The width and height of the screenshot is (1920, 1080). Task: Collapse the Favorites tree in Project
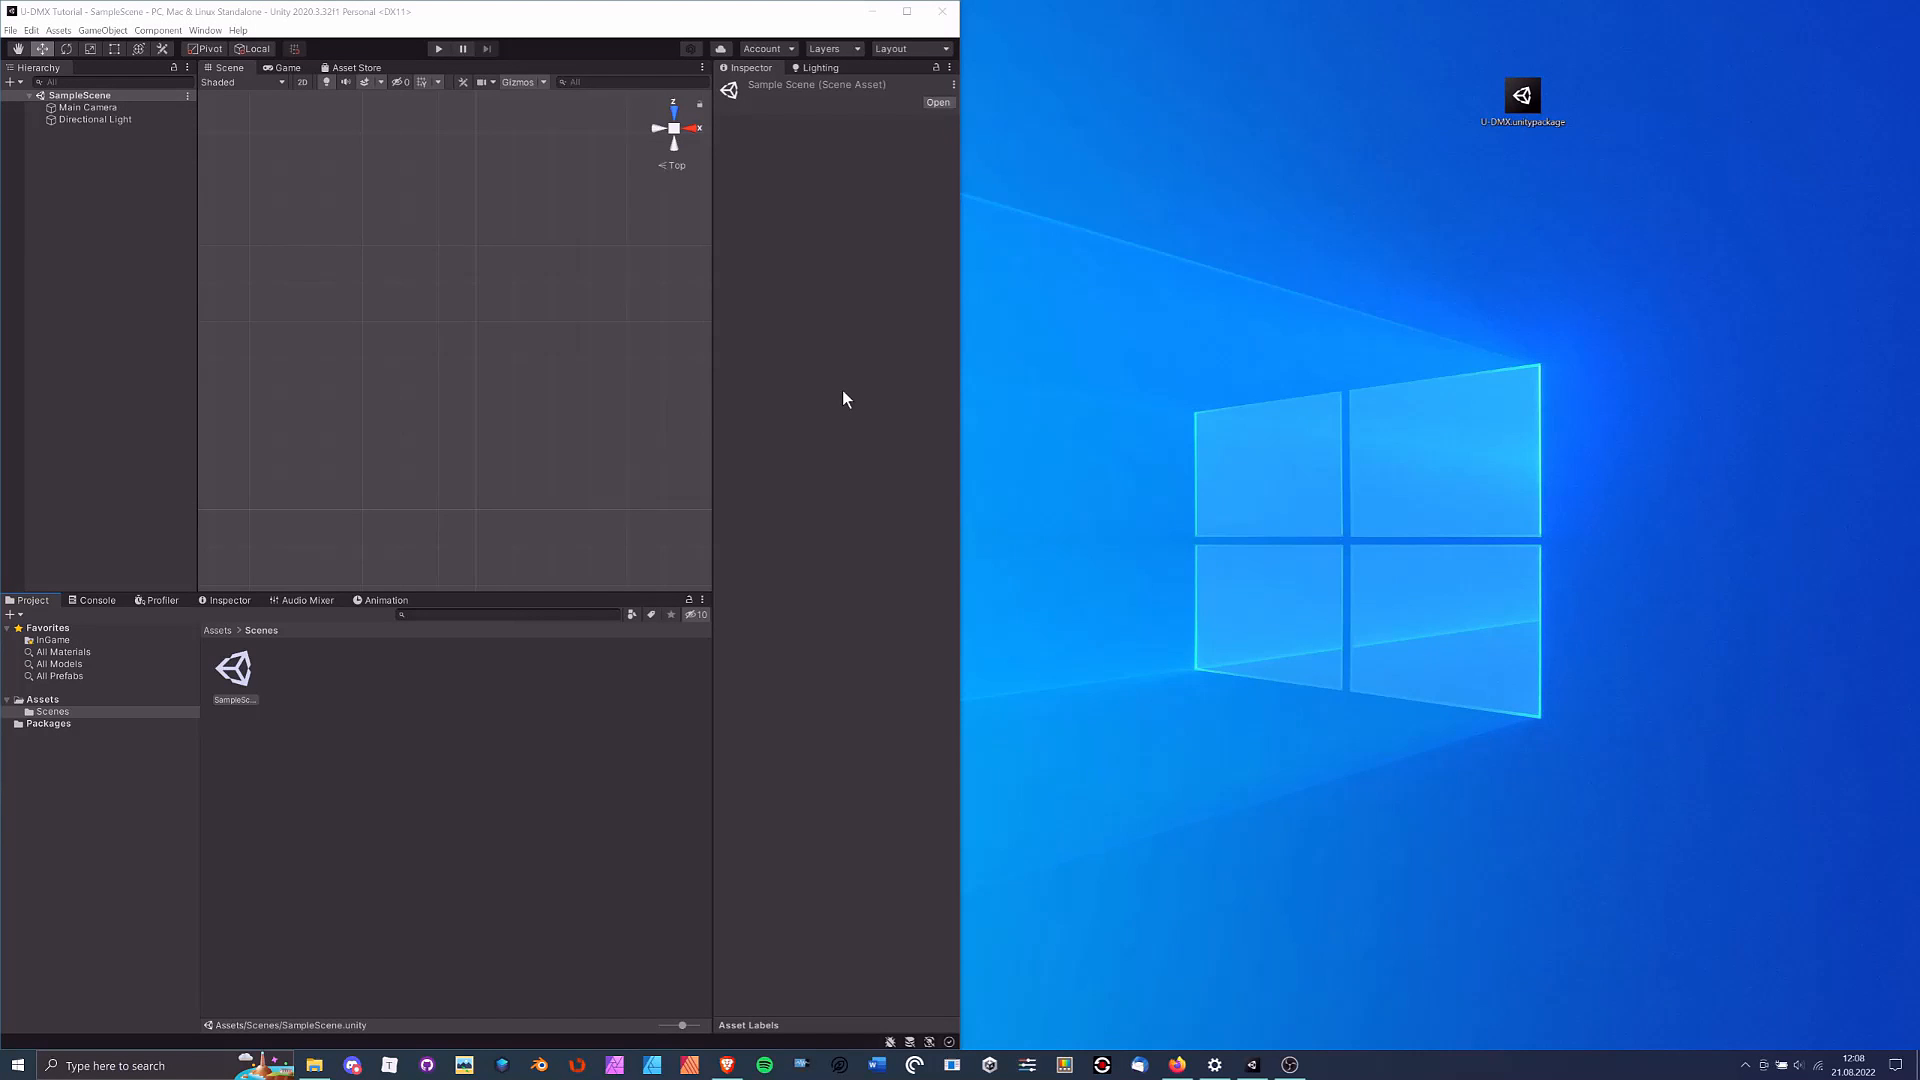click(7, 628)
